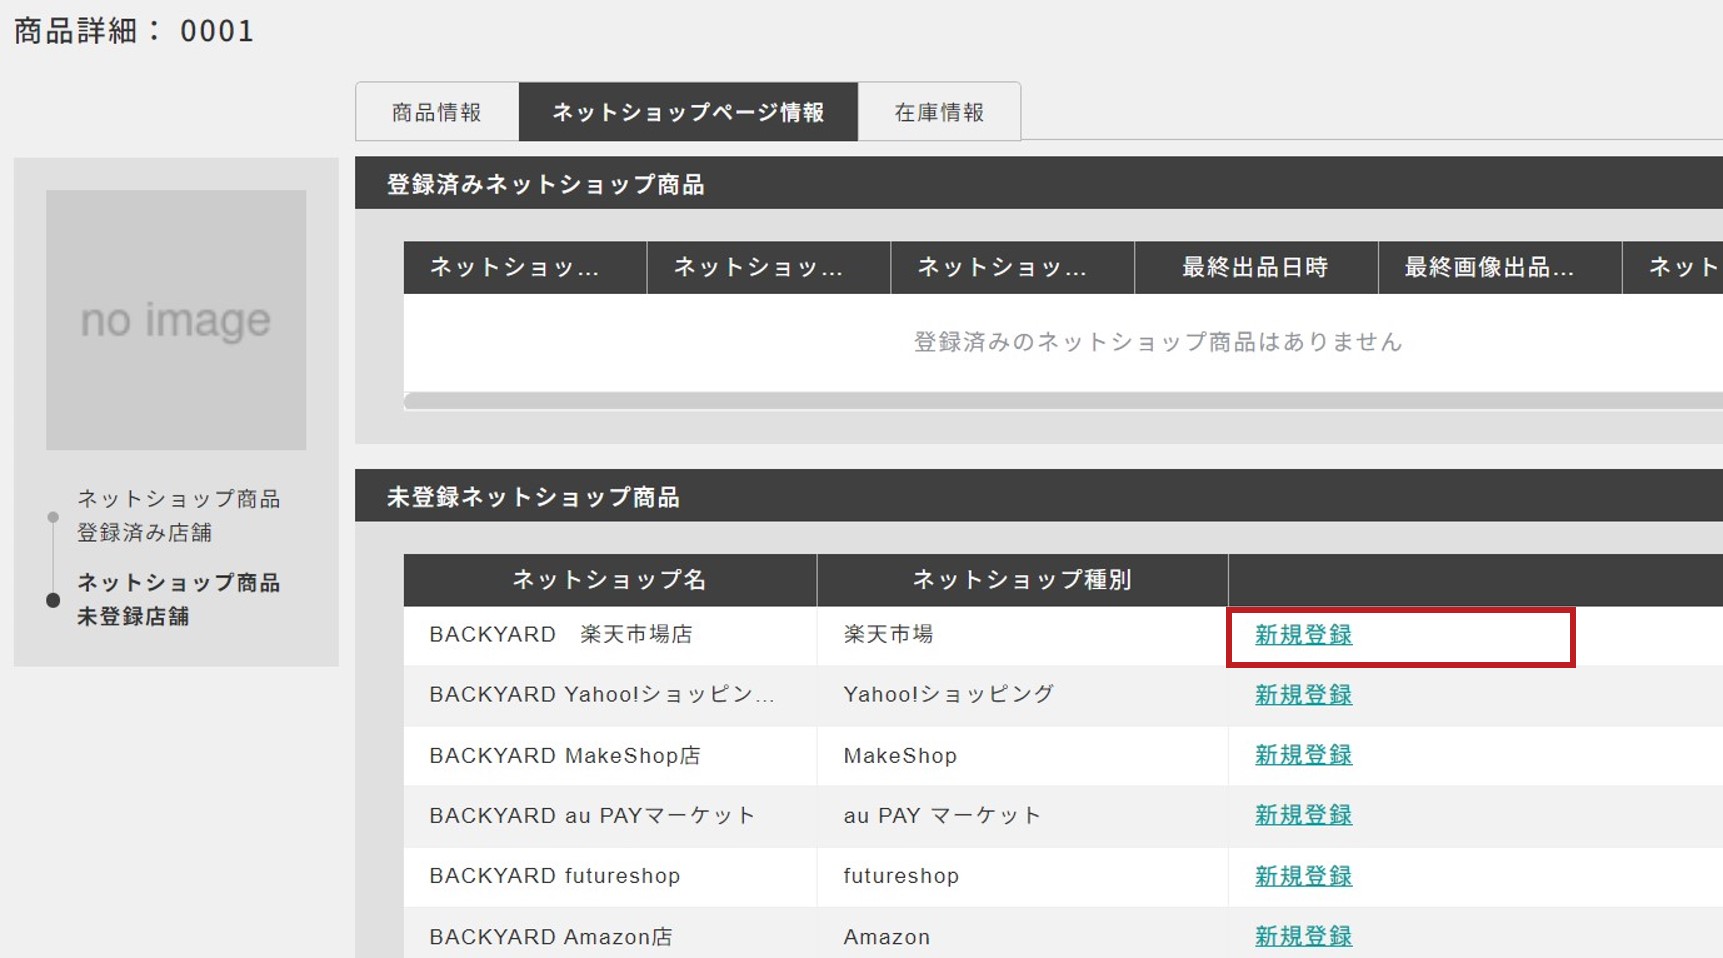Click the ネットショップ名 column header
The width and height of the screenshot is (1723, 958).
point(610,580)
